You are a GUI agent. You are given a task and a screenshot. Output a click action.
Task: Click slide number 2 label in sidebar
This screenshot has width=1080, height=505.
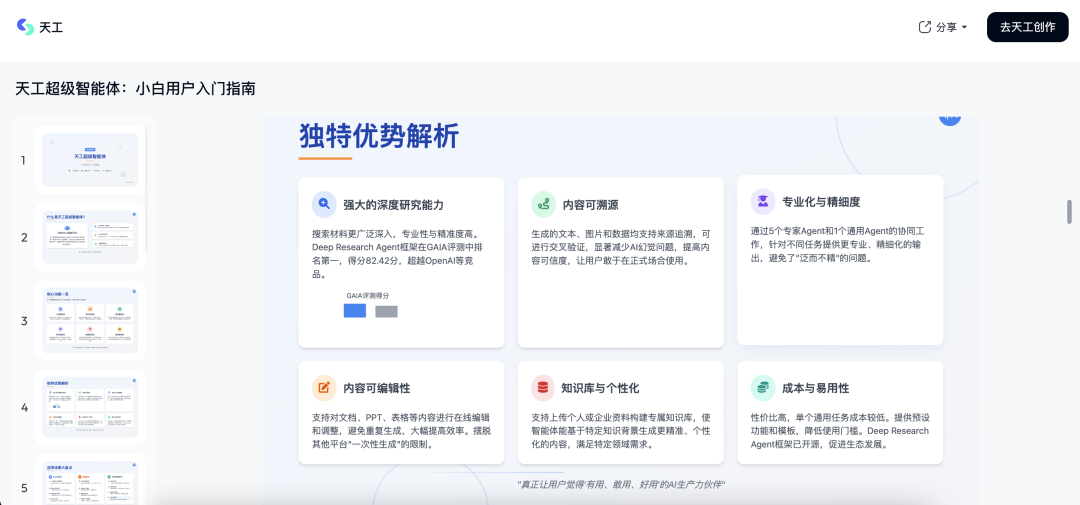(23, 238)
